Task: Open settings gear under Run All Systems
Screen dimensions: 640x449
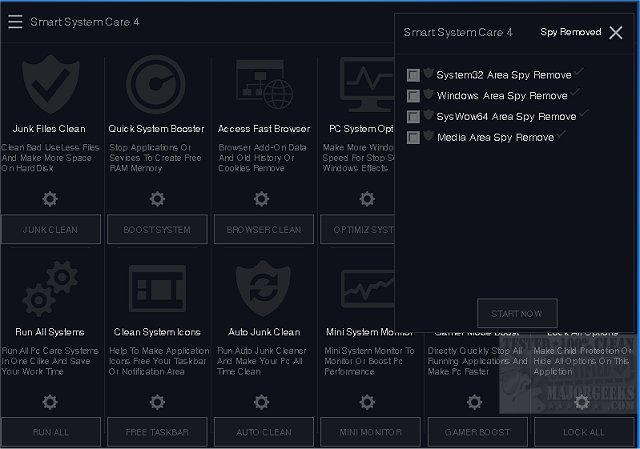Action: 50,402
